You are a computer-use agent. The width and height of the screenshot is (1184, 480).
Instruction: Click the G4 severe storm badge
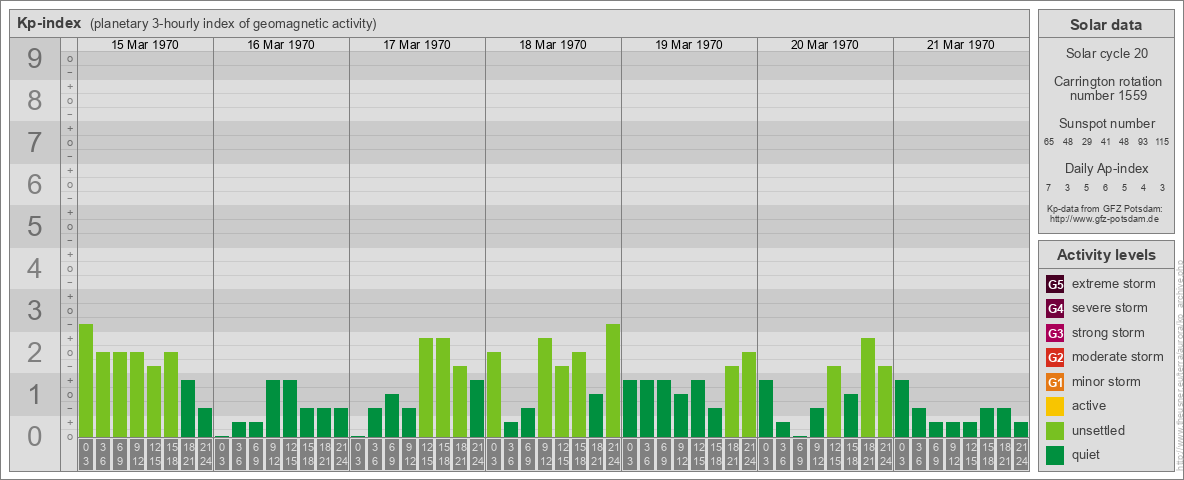[1056, 309]
